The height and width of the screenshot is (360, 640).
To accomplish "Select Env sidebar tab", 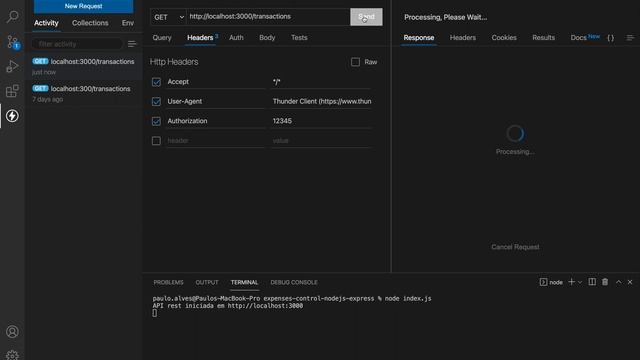I will pos(128,23).
